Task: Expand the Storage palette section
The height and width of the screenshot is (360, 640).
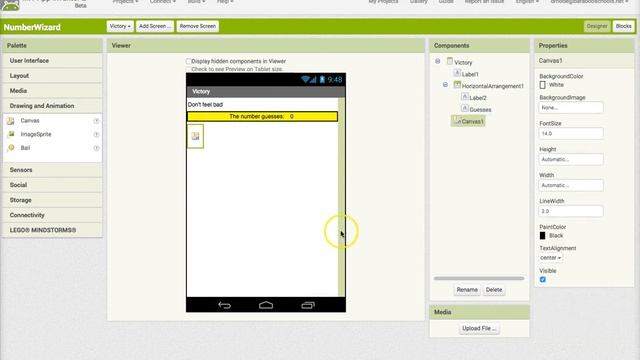Action: (x=53, y=200)
